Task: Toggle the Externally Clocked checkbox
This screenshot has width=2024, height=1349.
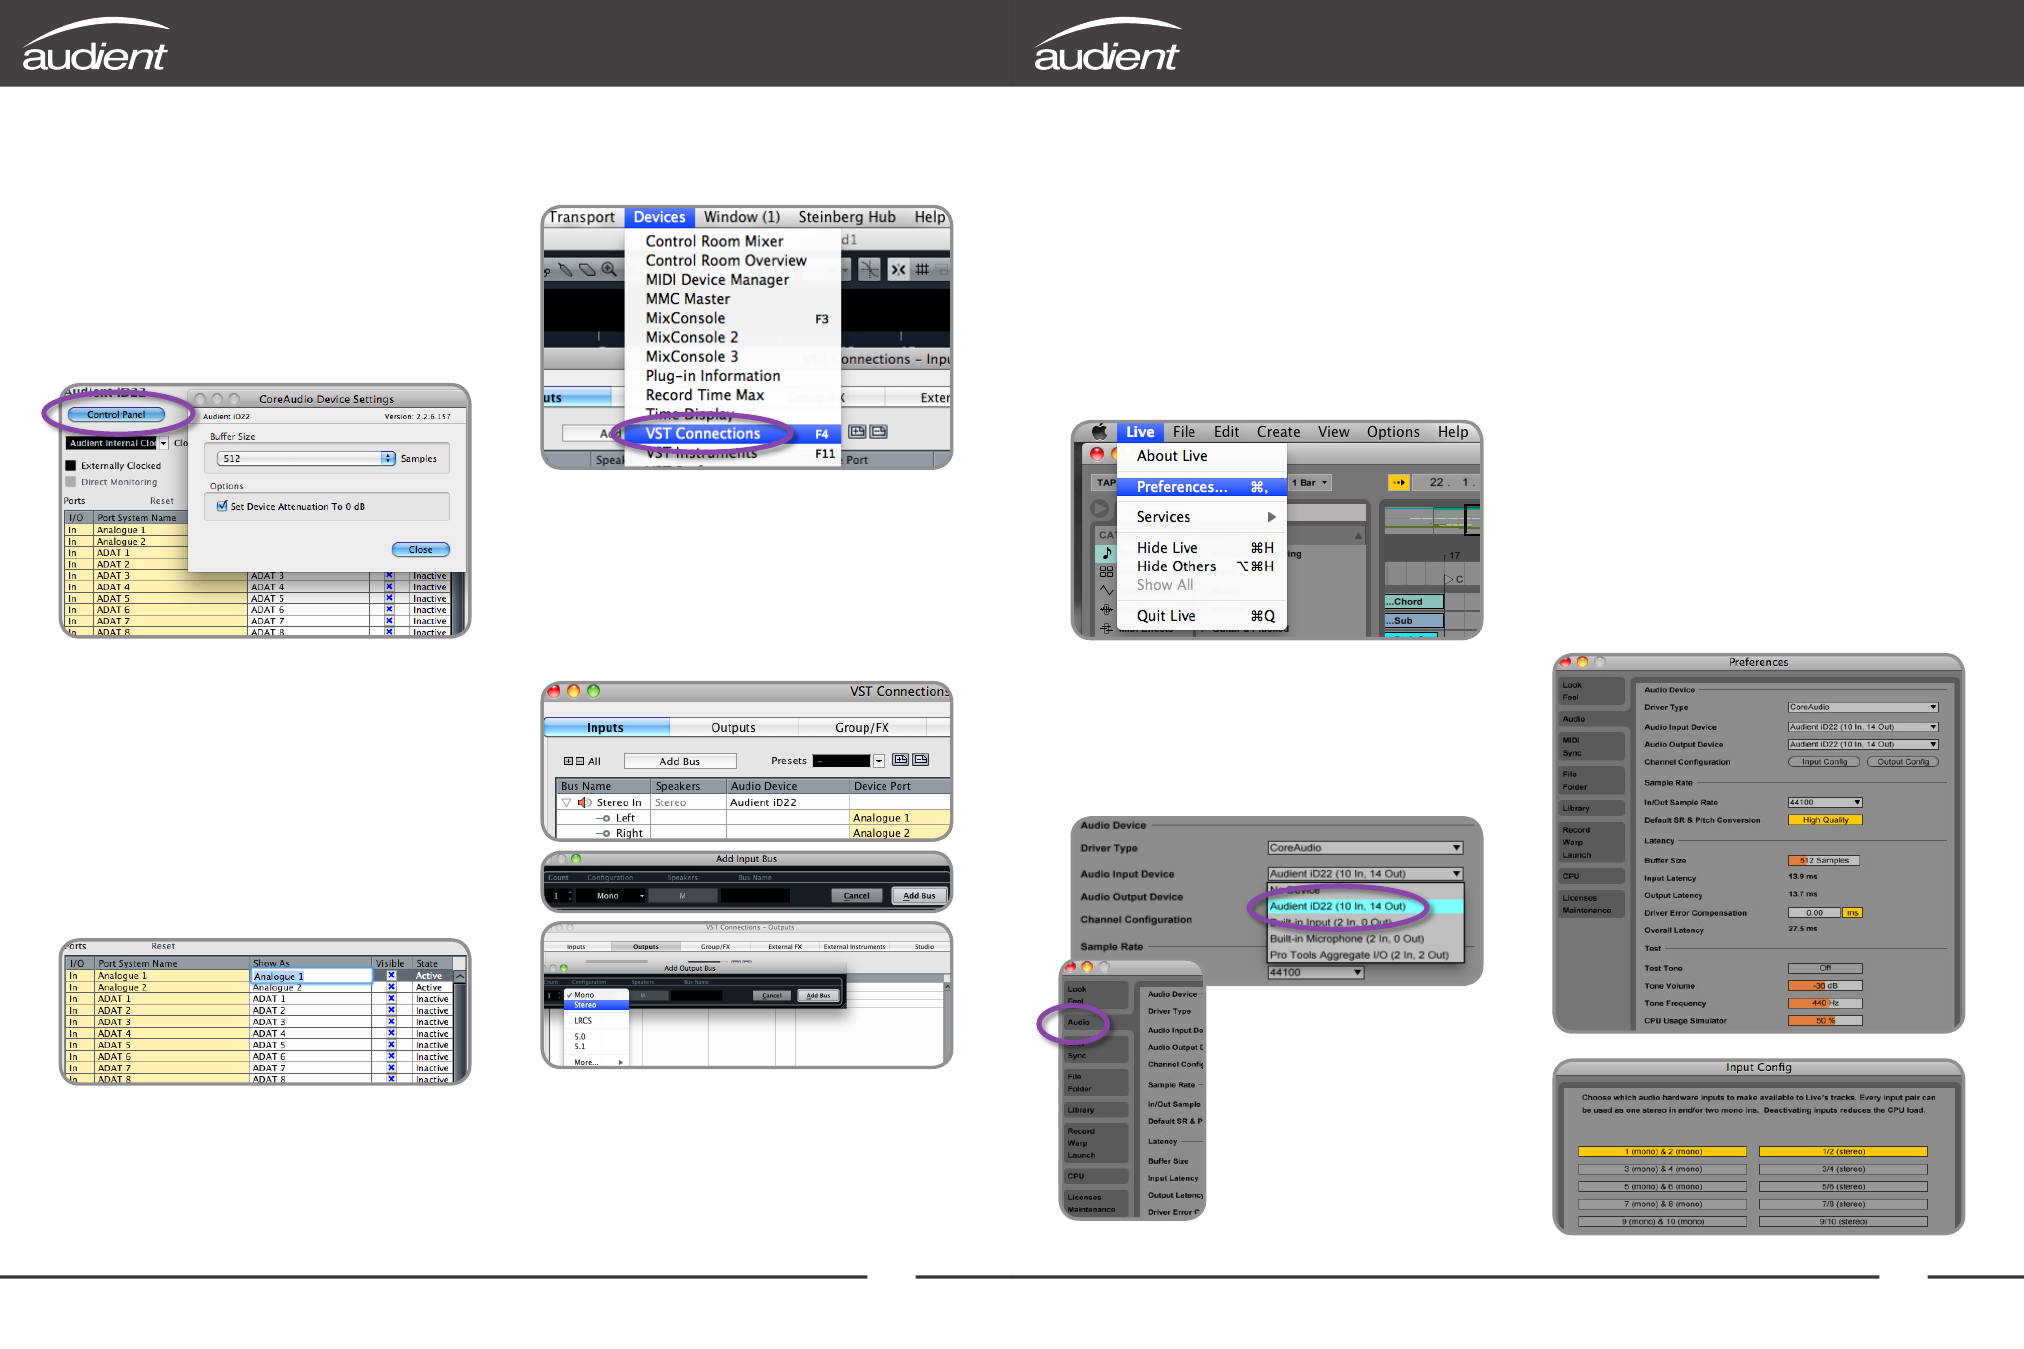Action: tap(71, 466)
